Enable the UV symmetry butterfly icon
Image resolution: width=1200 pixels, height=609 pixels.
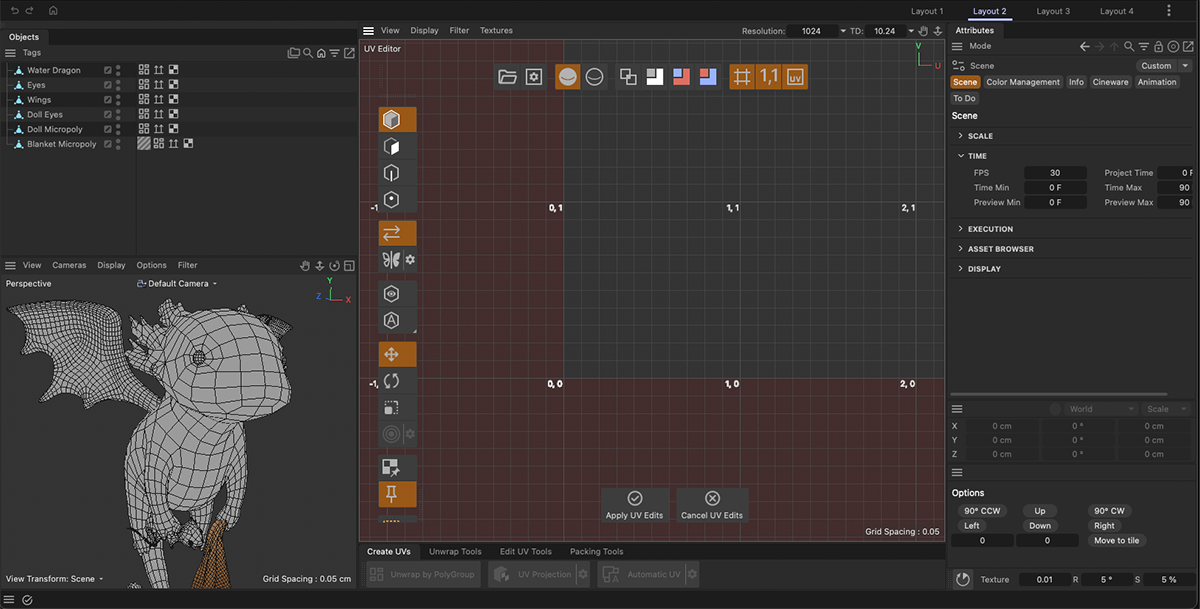(x=391, y=260)
